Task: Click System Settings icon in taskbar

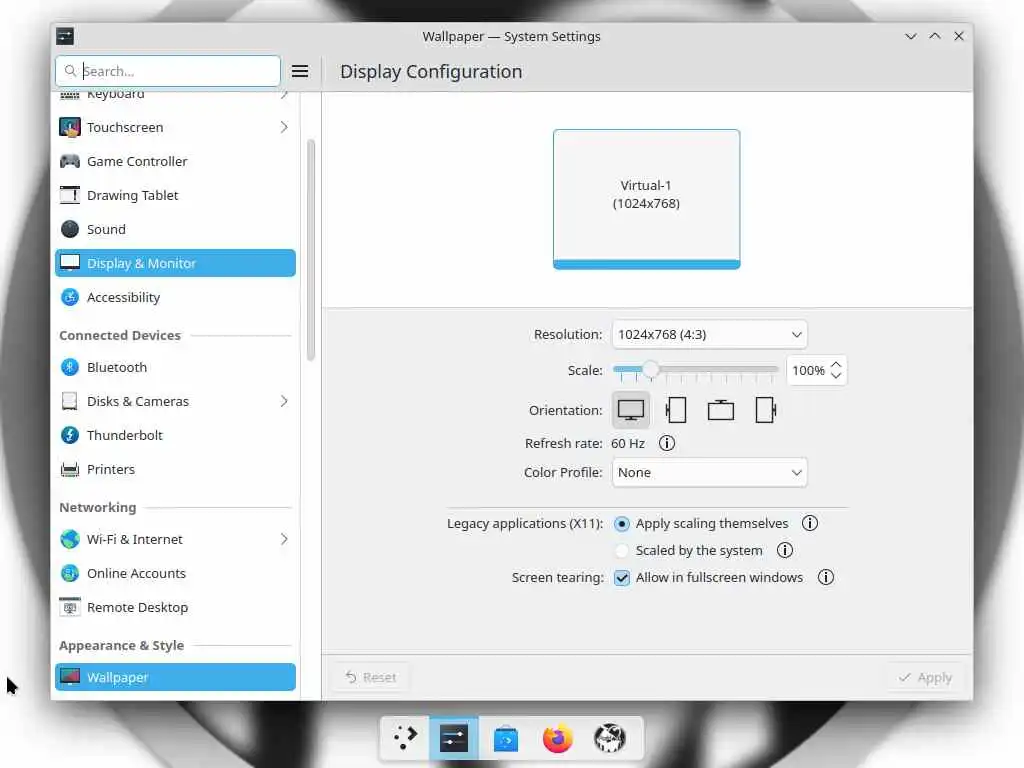Action: point(454,739)
